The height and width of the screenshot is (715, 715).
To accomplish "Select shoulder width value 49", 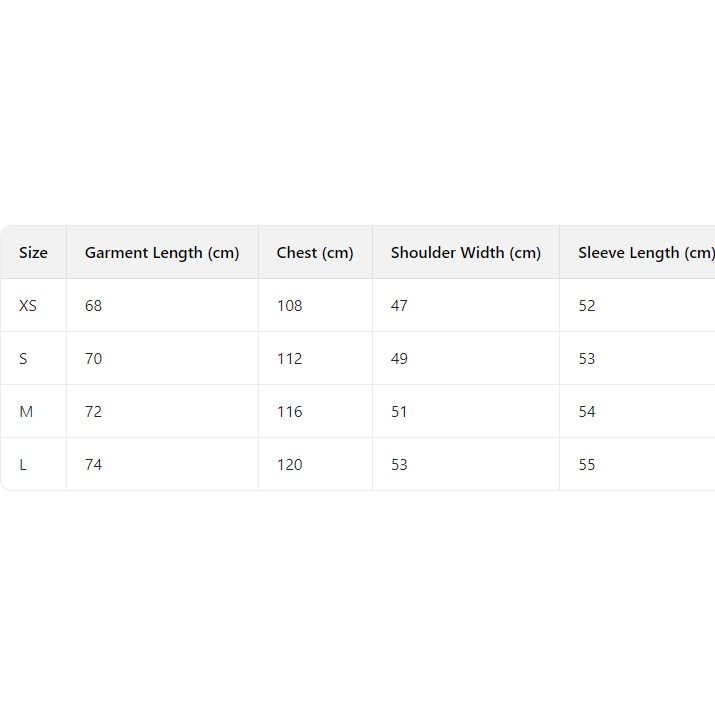I will (x=399, y=359).
